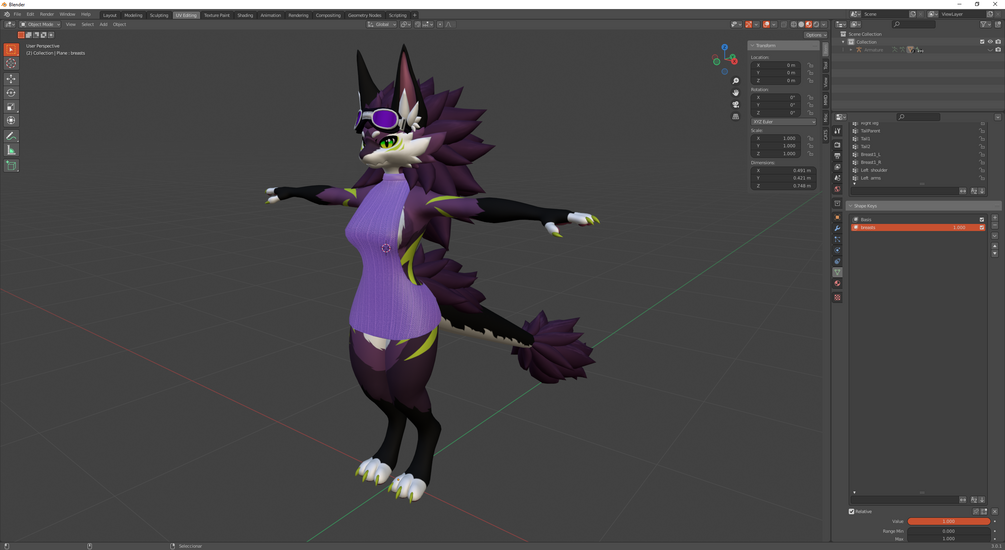
Task: Move shape key down arrow button
Action: tap(995, 254)
